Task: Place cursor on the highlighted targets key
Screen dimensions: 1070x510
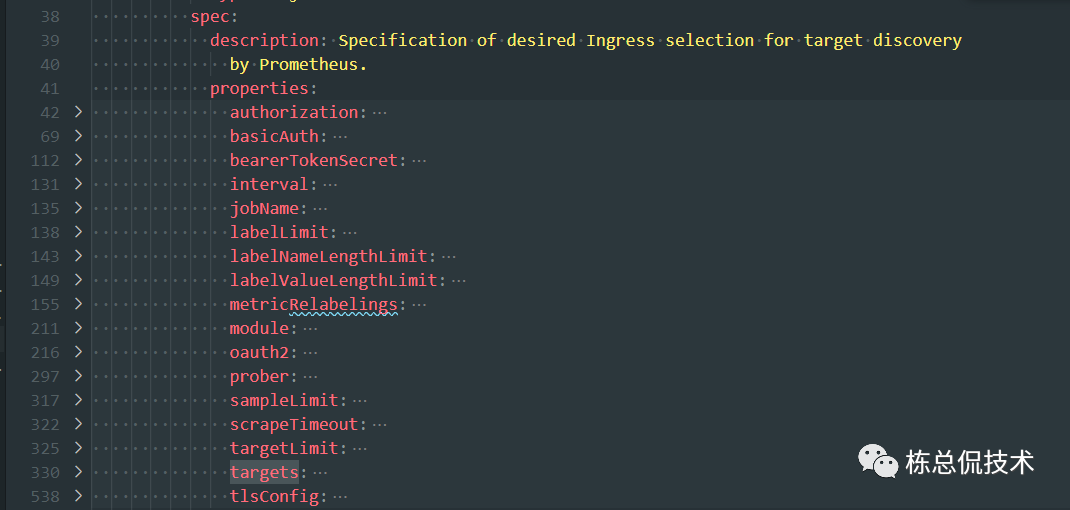Action: pos(264,472)
